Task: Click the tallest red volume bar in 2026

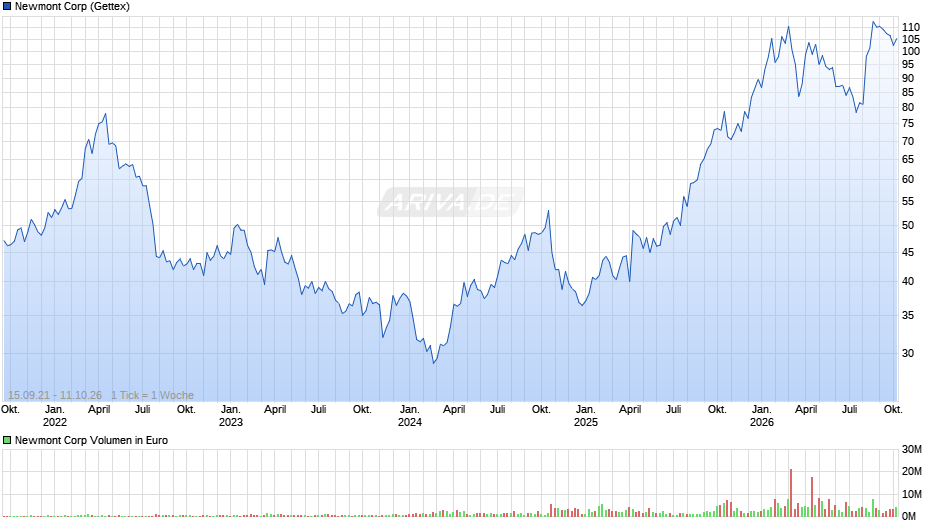Action: tap(791, 492)
